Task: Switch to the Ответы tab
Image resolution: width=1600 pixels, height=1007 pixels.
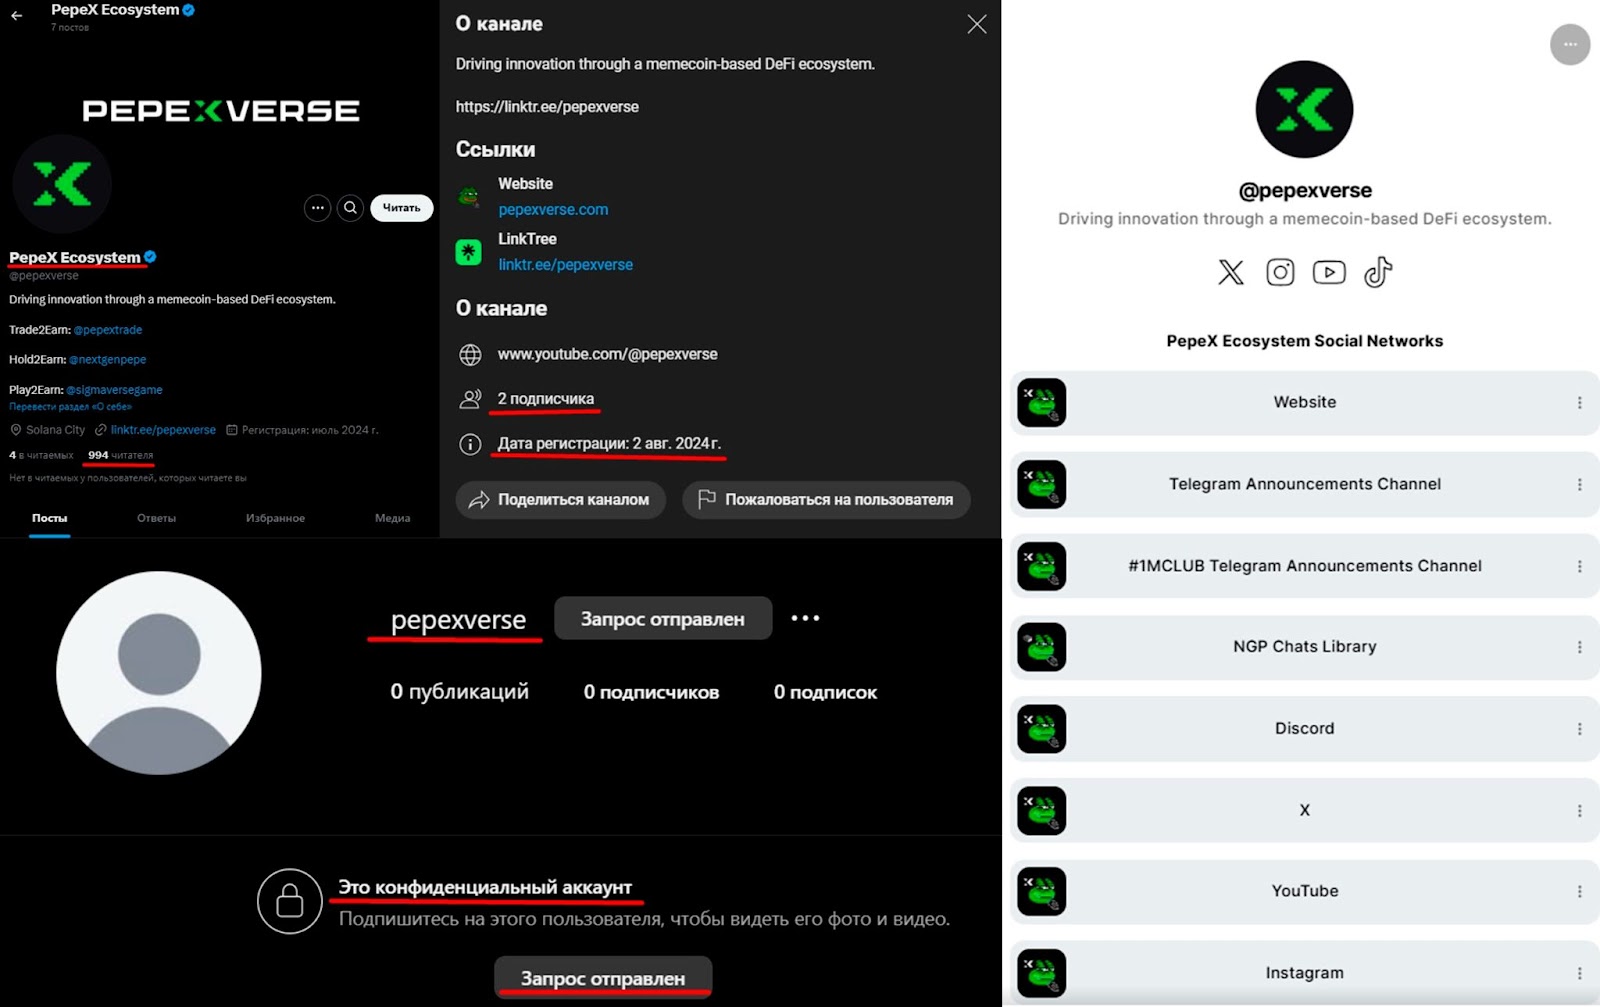Action: pos(156,518)
